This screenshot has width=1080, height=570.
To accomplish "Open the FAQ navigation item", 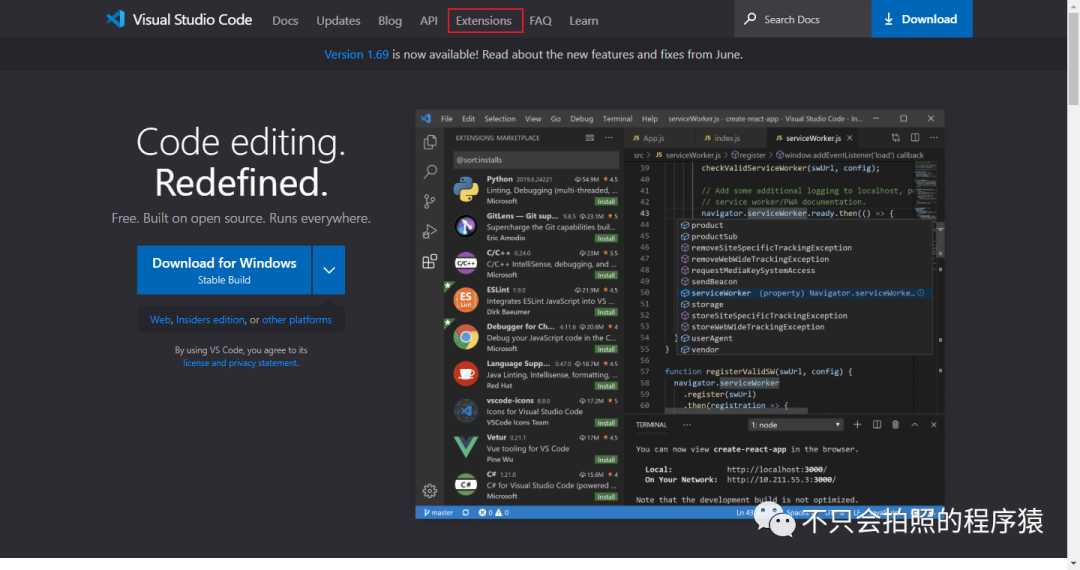I will pos(541,21).
